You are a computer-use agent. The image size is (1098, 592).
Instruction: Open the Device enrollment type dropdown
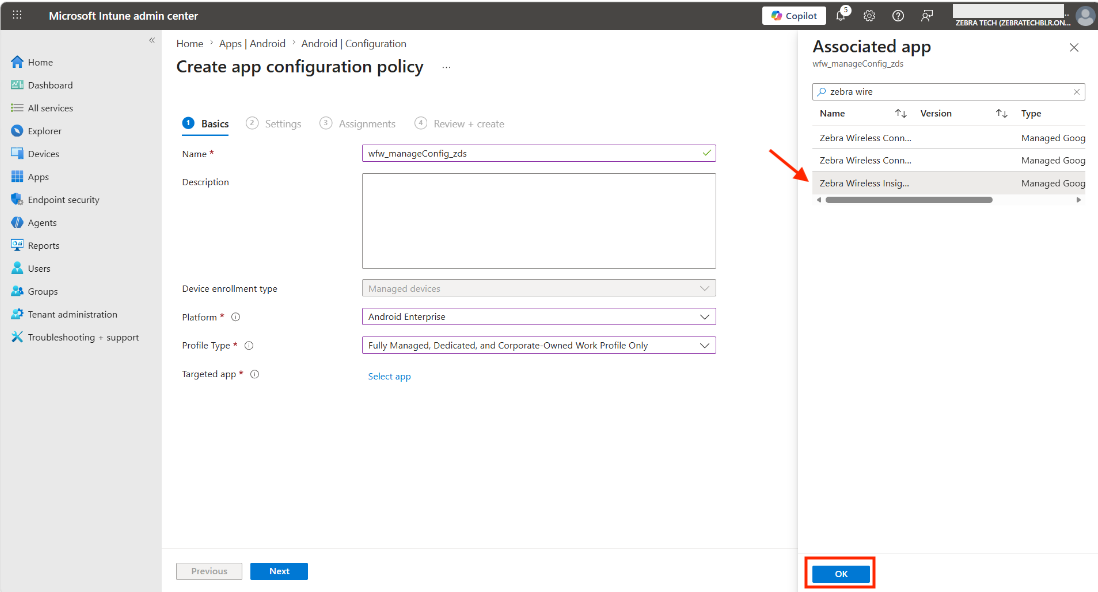pyautogui.click(x=538, y=289)
